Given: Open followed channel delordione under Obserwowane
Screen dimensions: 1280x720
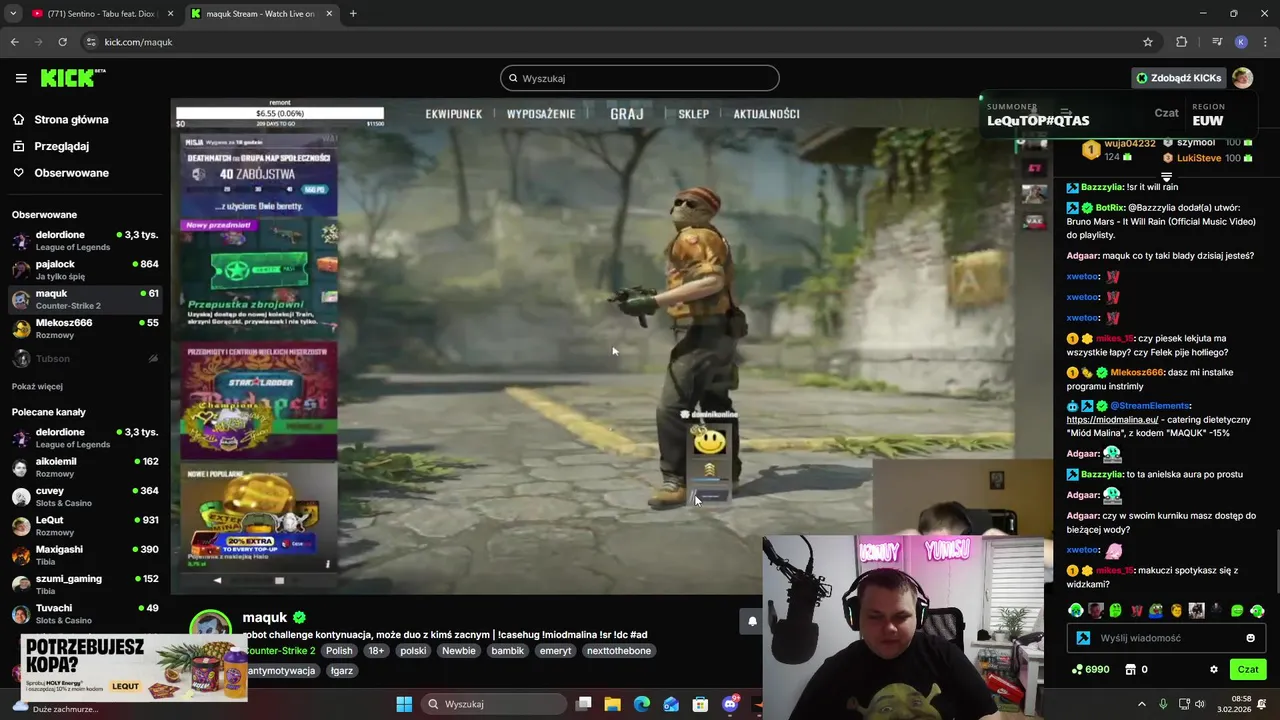Looking at the screenshot, I should [85, 241].
